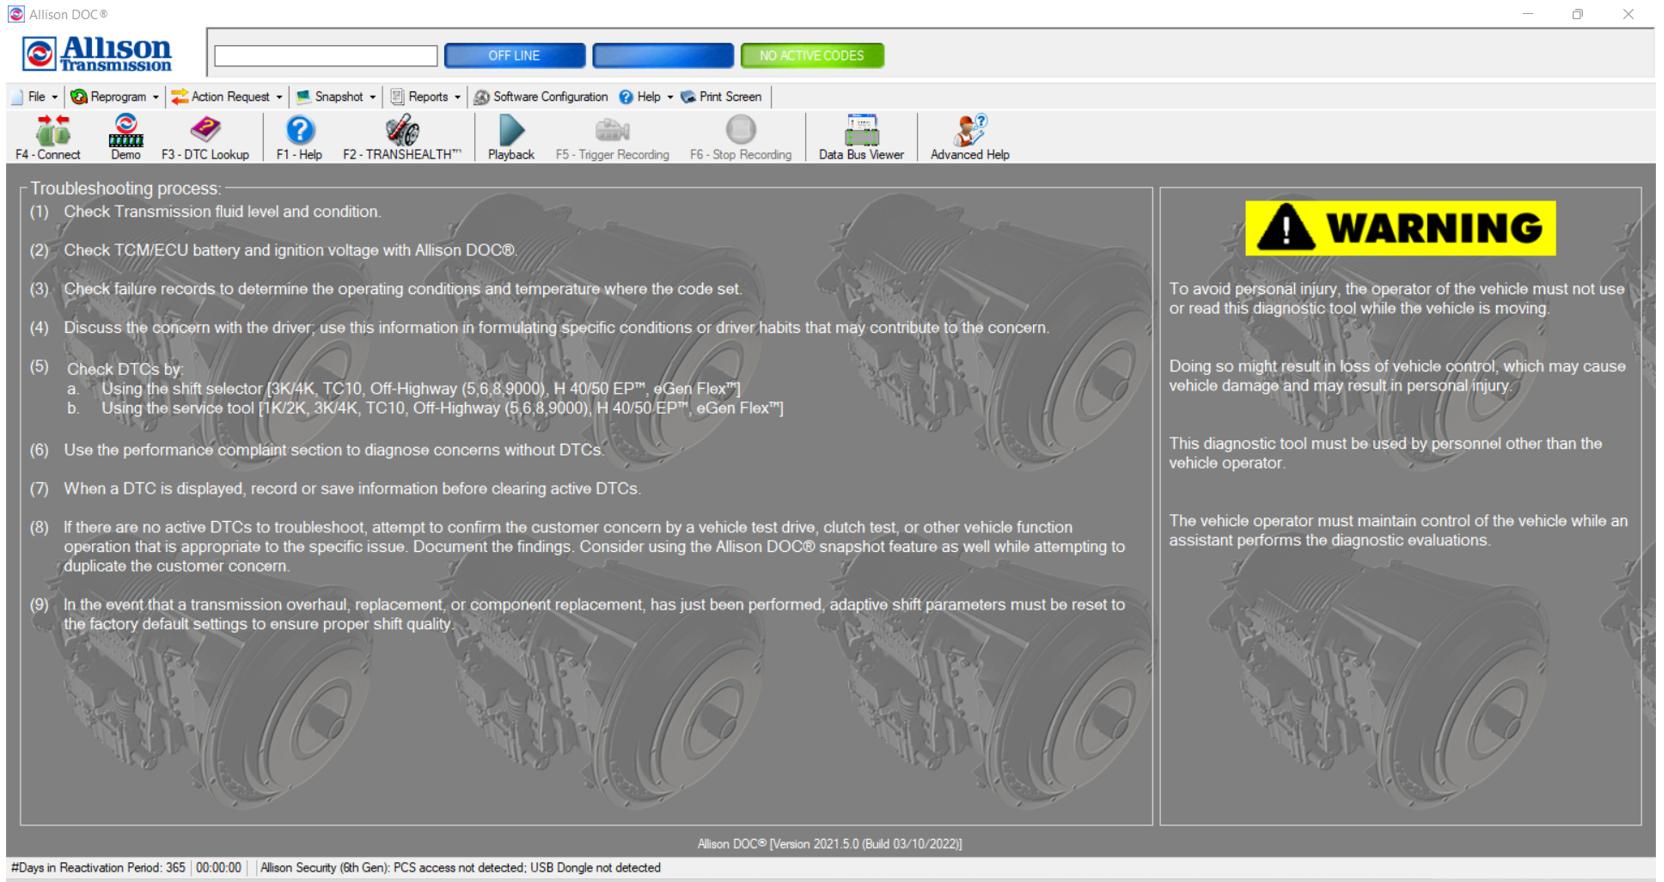
Task: Click the 'Using the service tool' line
Action: pyautogui.click(x=442, y=408)
